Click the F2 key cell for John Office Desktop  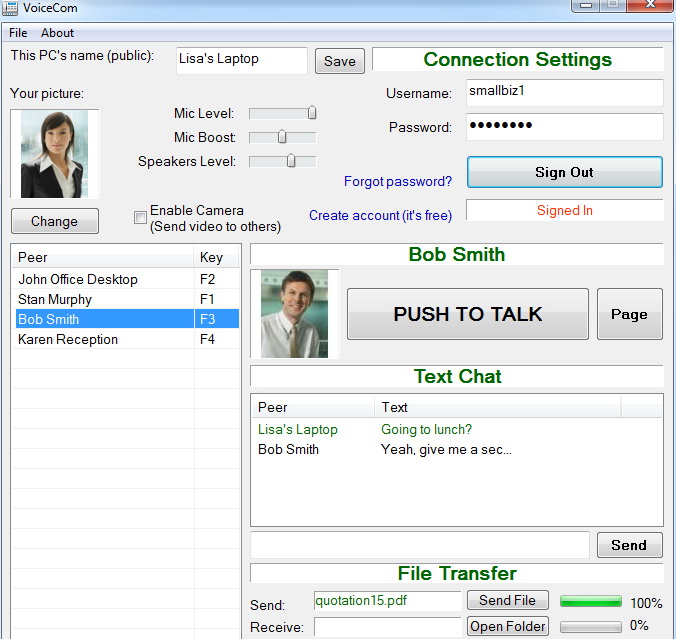(x=216, y=279)
